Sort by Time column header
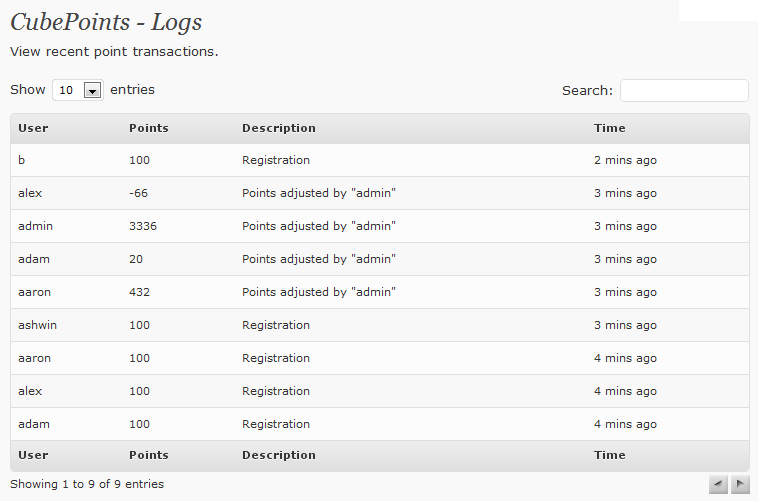758x501 pixels. click(609, 128)
